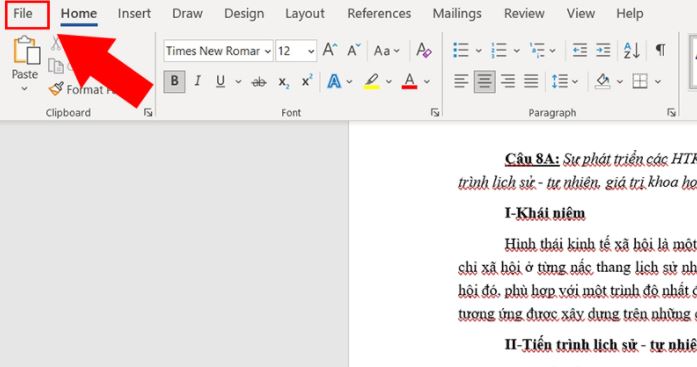Expand Text Effects dropdown arrow
The height and width of the screenshot is (367, 697).
(x=349, y=82)
